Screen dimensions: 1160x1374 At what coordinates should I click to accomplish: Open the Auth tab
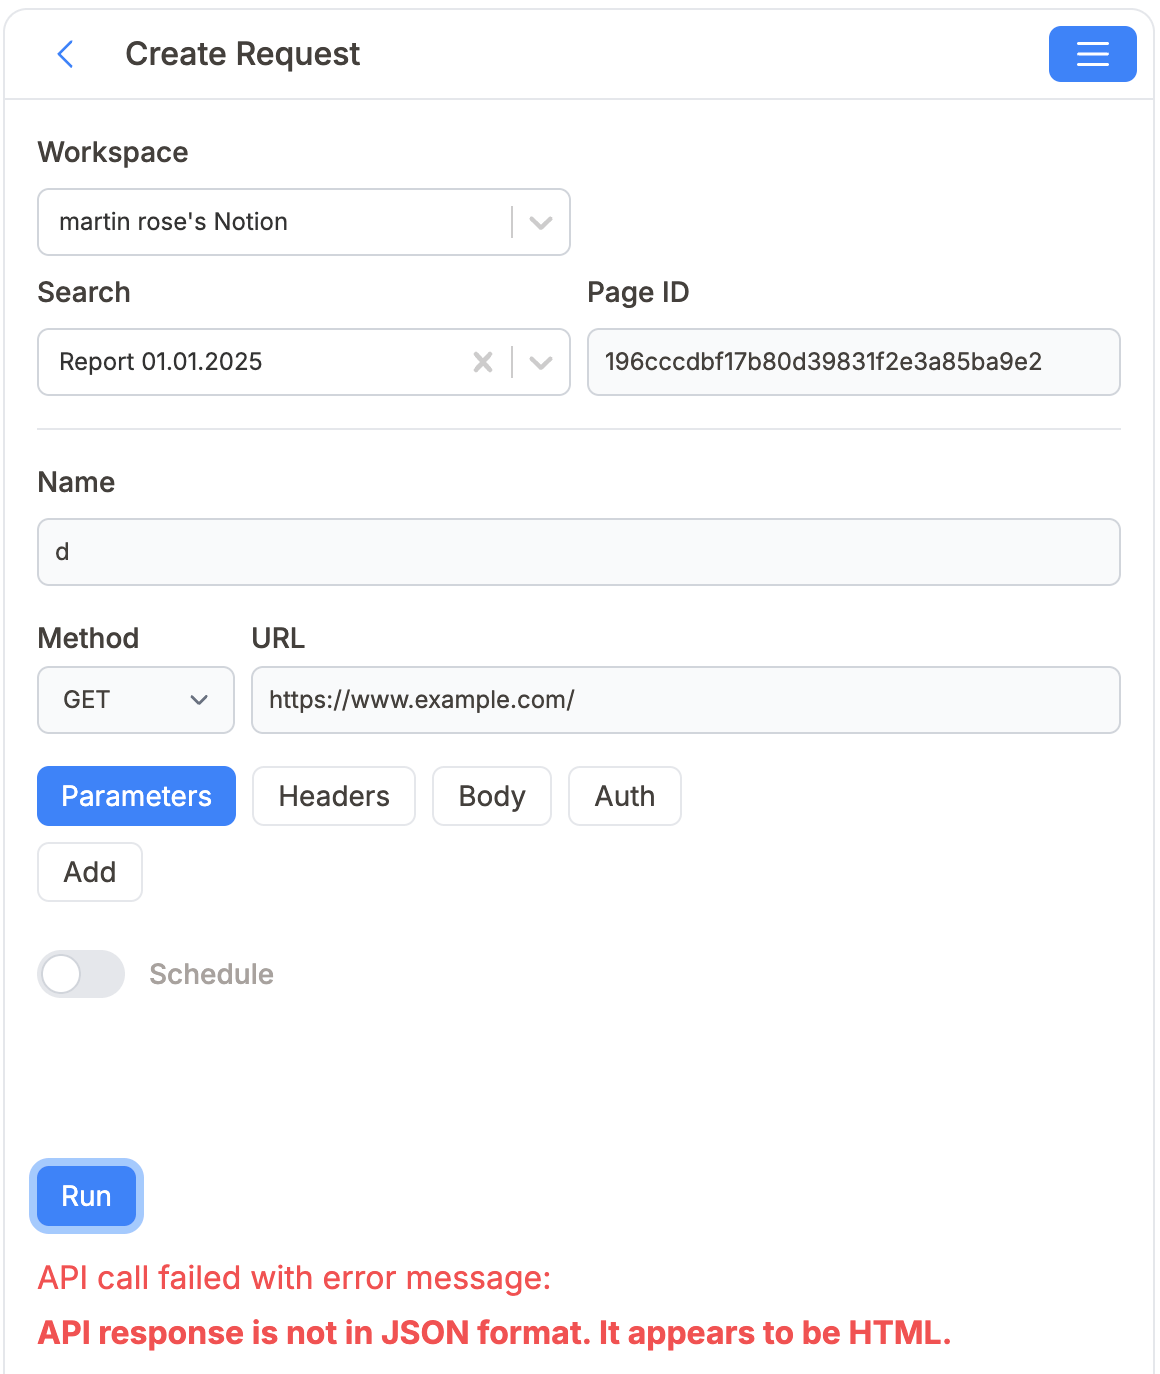tap(624, 796)
